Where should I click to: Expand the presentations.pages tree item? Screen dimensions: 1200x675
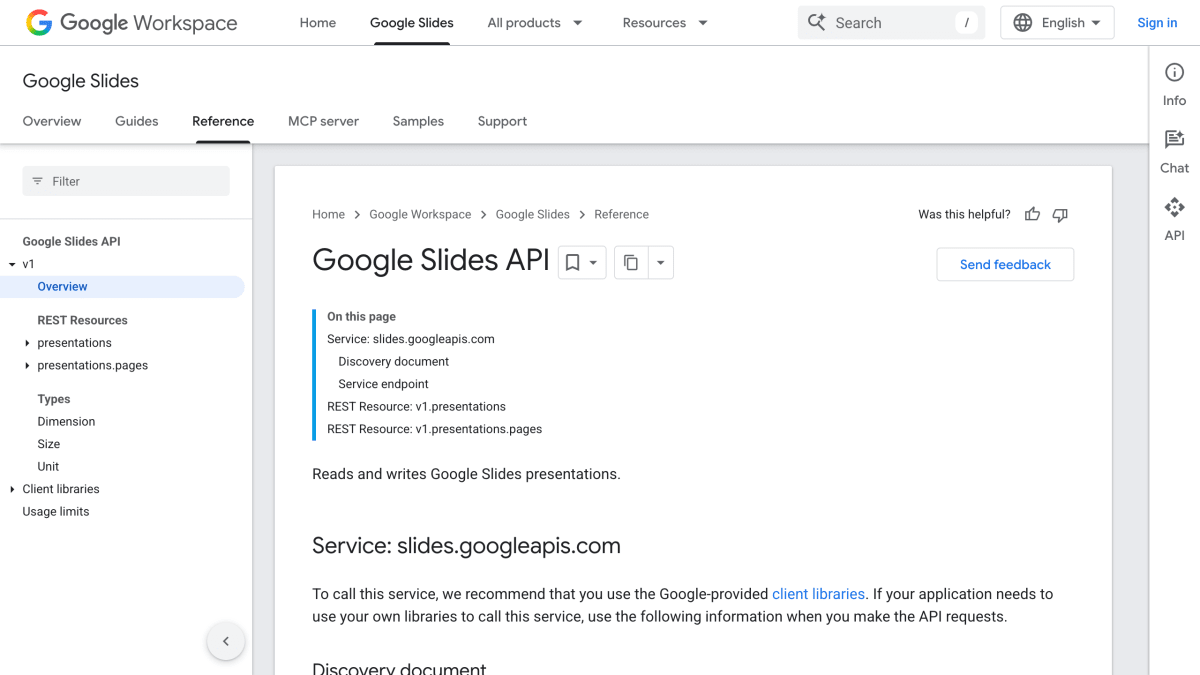(27, 366)
